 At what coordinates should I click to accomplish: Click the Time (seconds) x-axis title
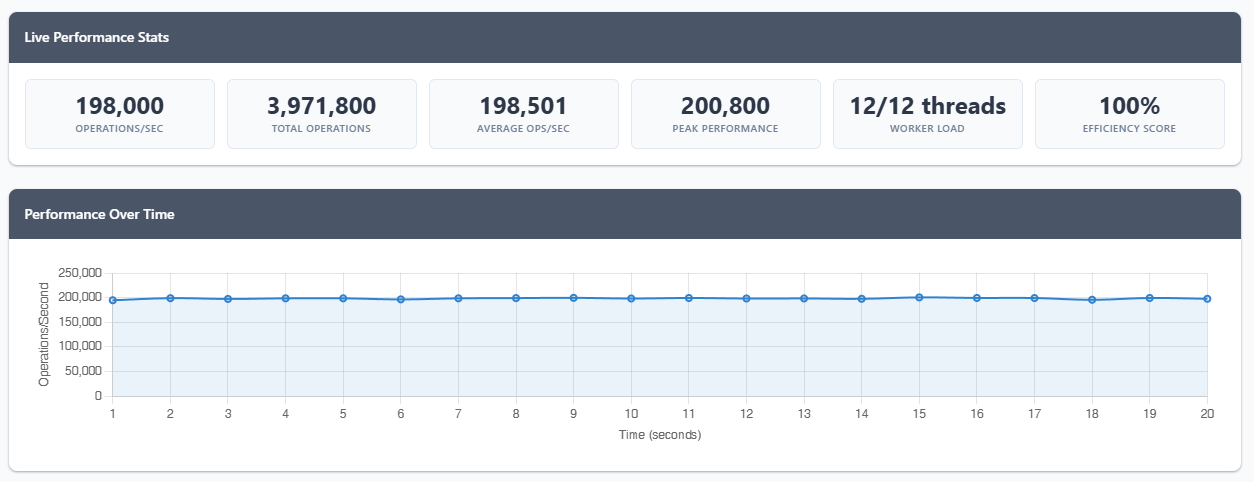pyautogui.click(x=659, y=435)
